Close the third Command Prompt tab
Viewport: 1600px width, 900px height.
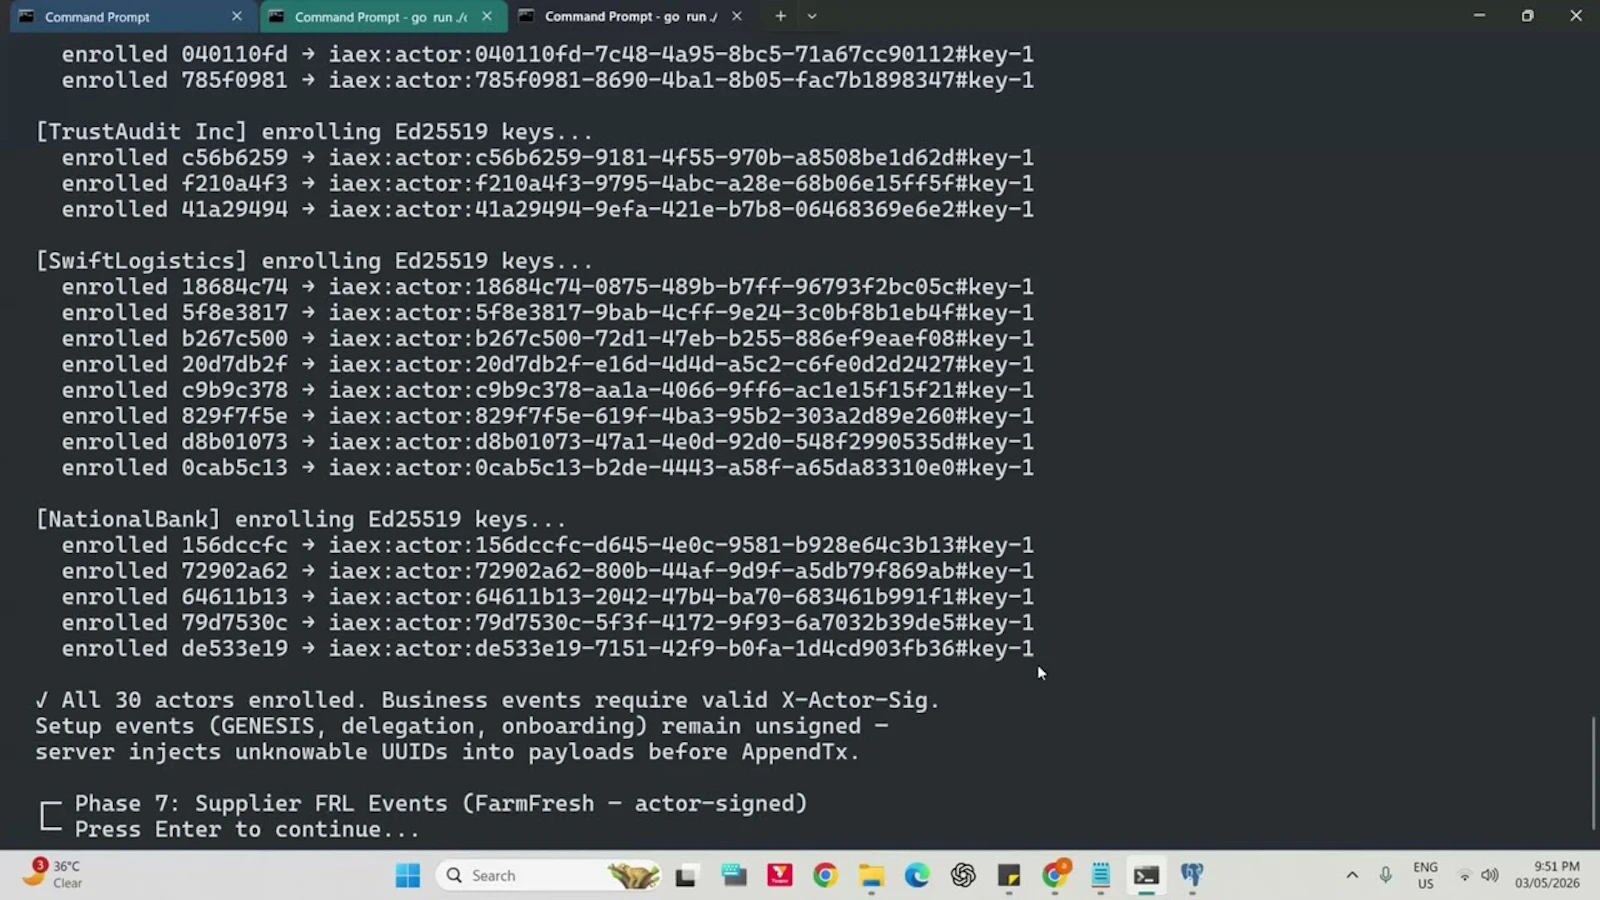click(737, 16)
